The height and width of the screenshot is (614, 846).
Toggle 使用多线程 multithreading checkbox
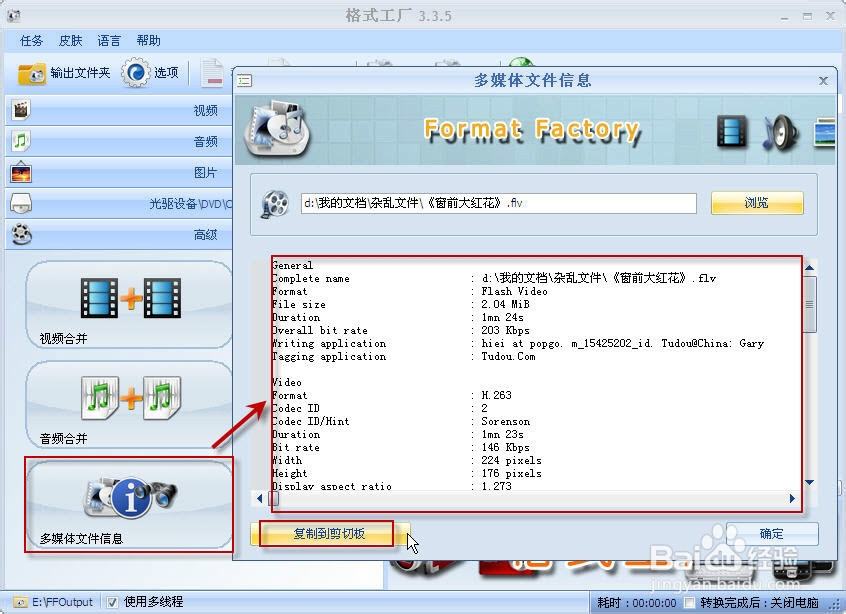click(x=112, y=602)
